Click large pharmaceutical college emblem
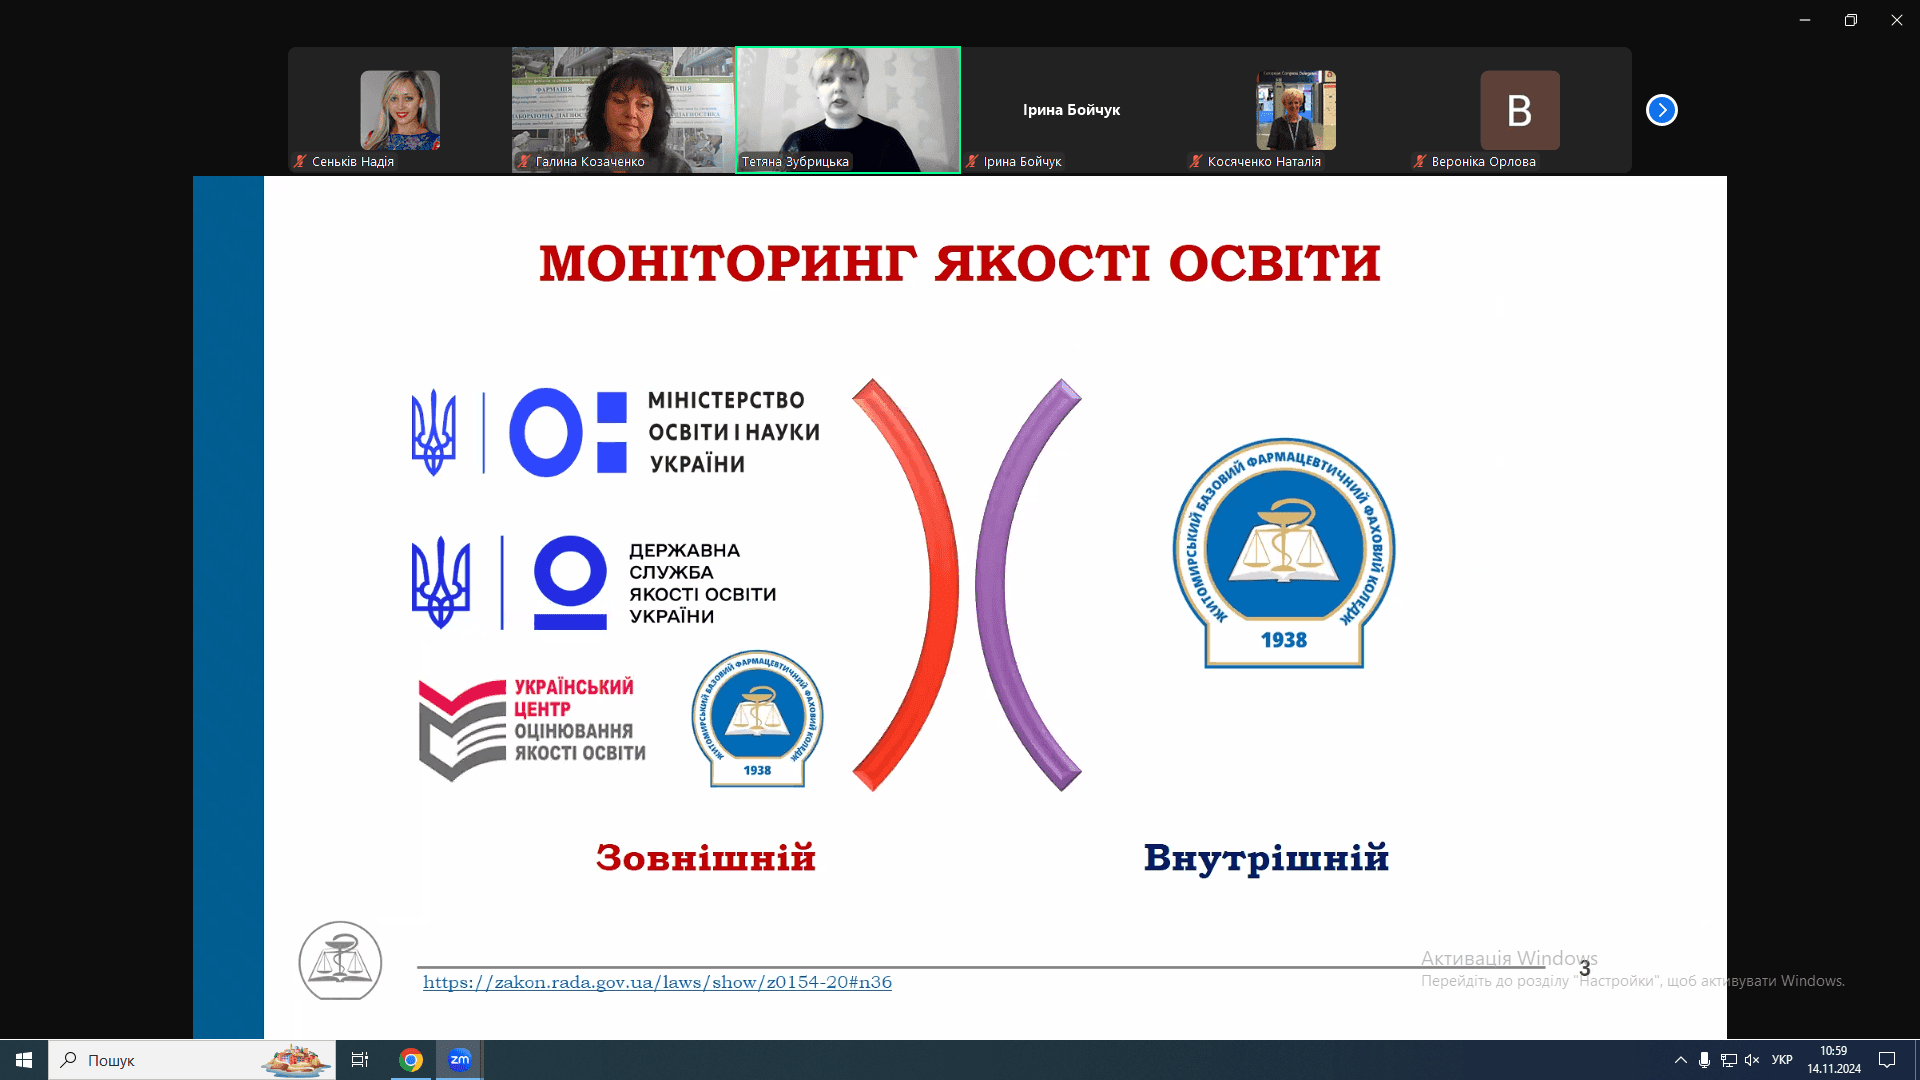 click(1284, 552)
